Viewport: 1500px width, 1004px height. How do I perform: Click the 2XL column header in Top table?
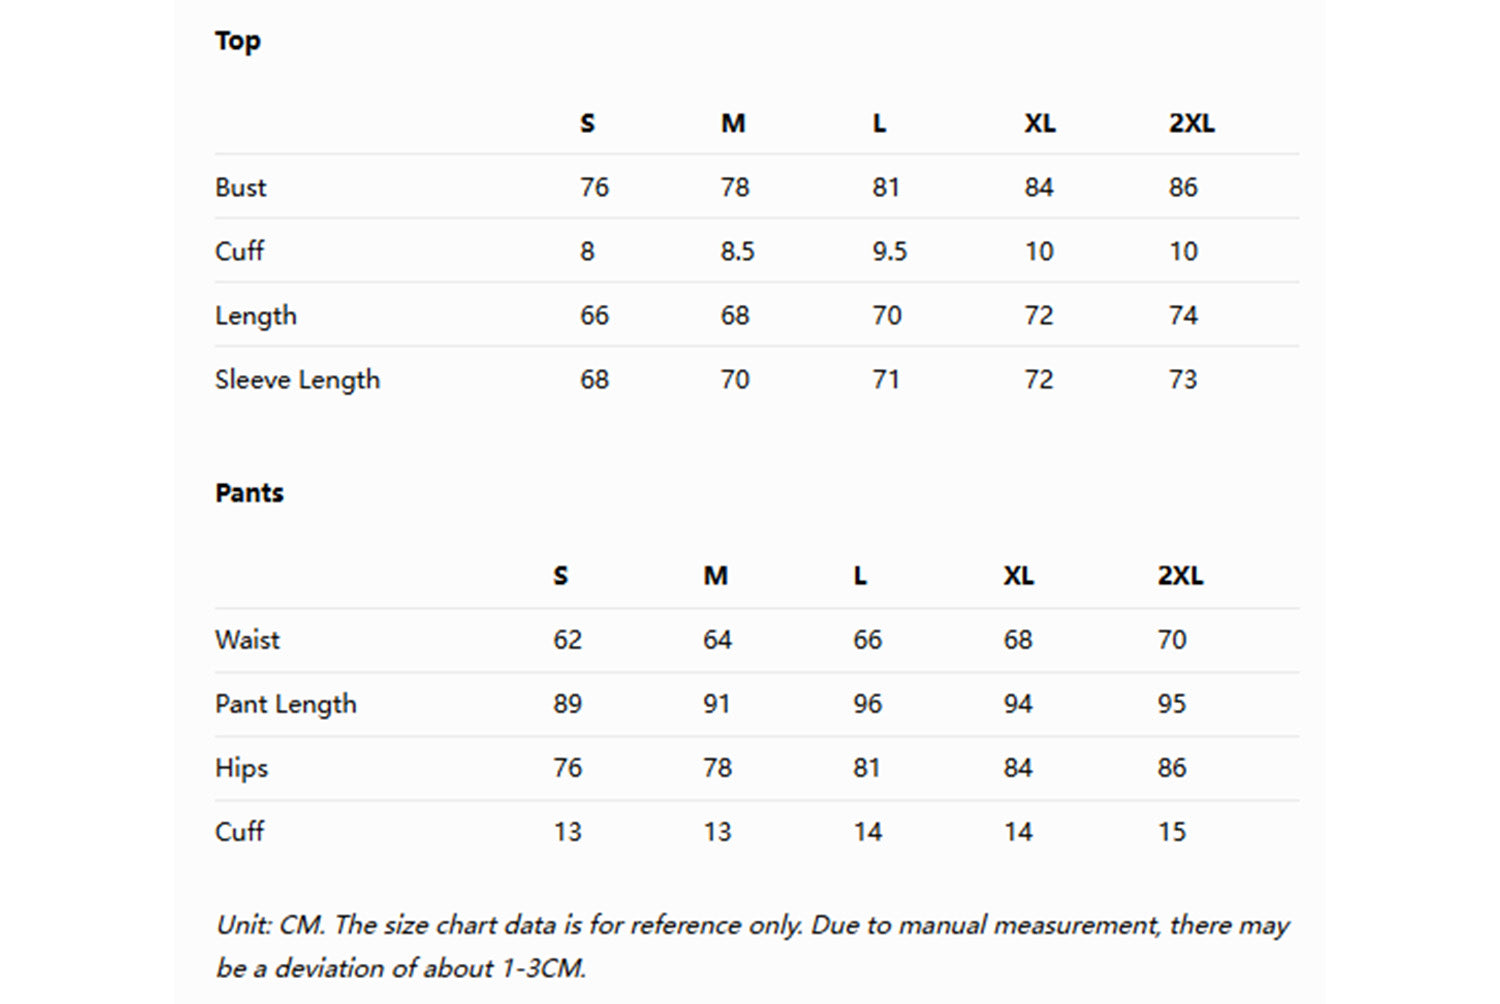[x=1191, y=124]
